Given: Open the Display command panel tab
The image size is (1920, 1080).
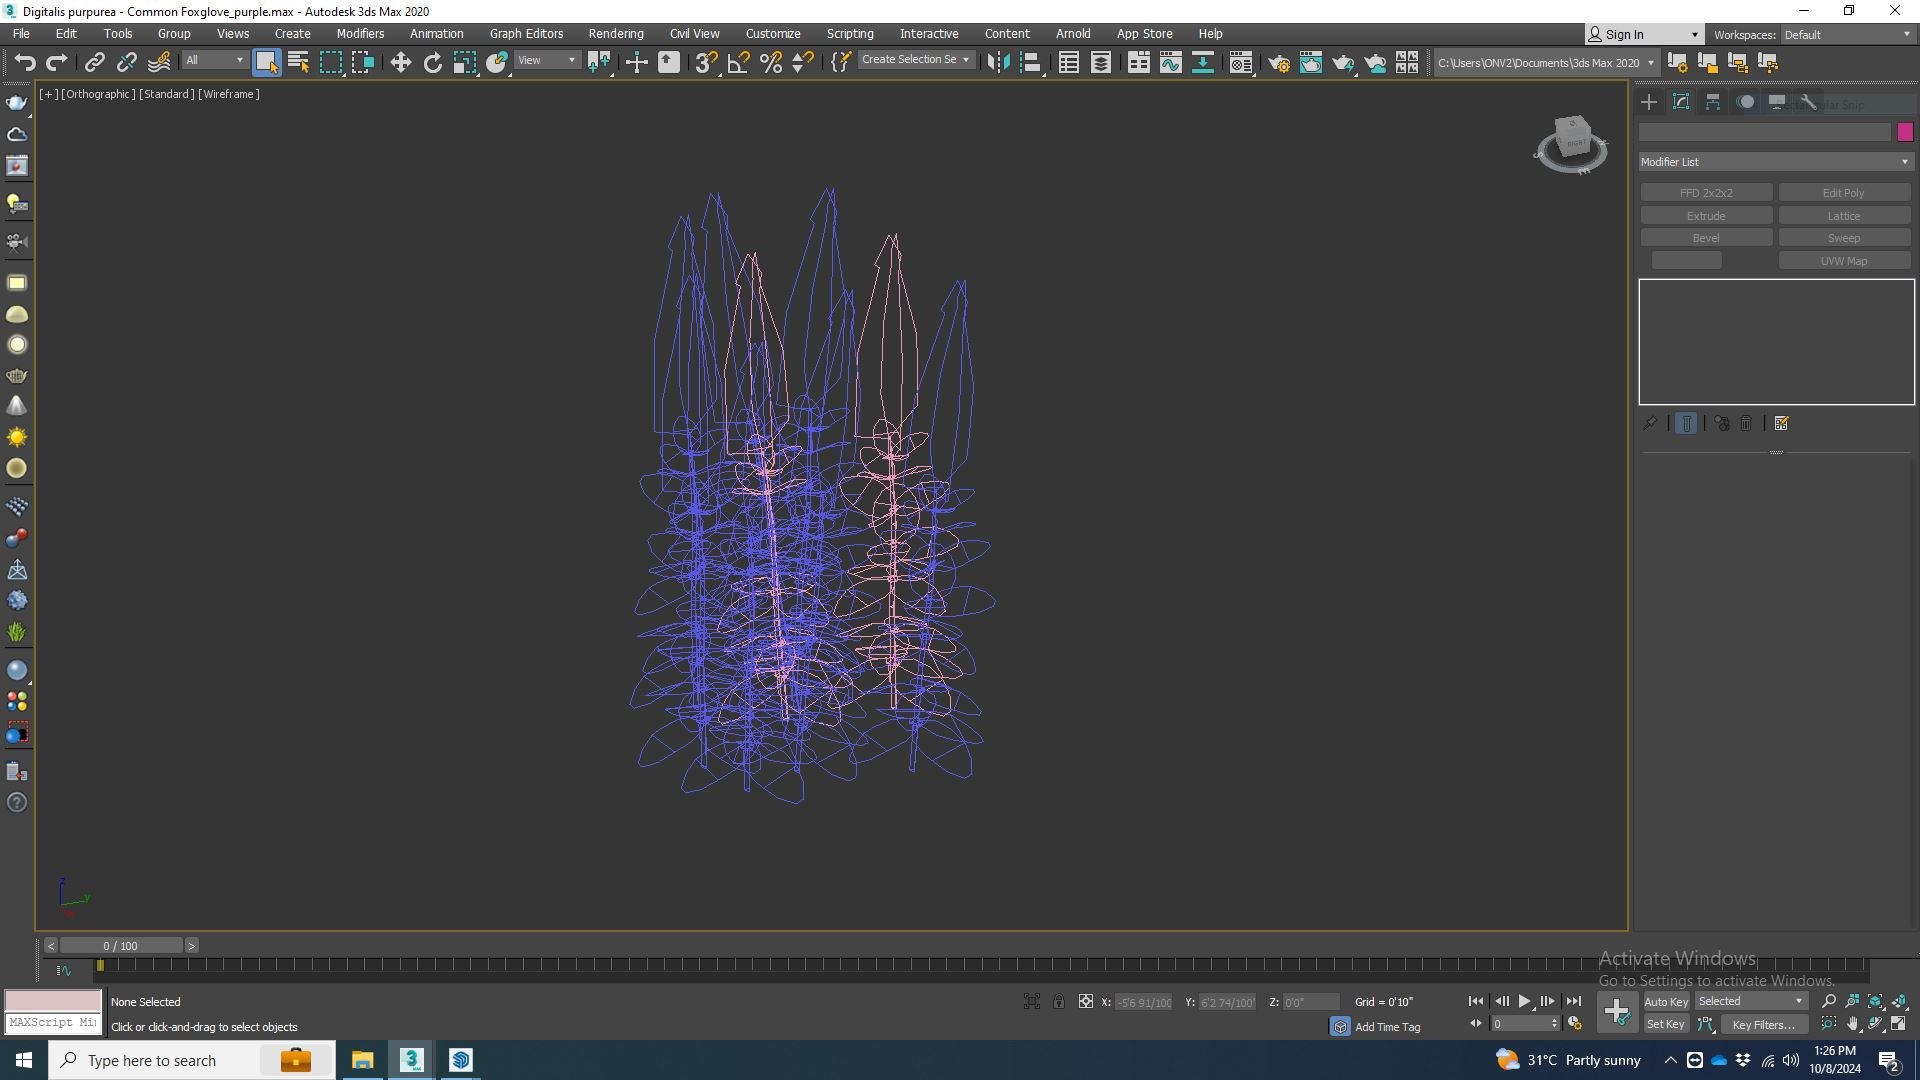Looking at the screenshot, I should [x=1777, y=102].
